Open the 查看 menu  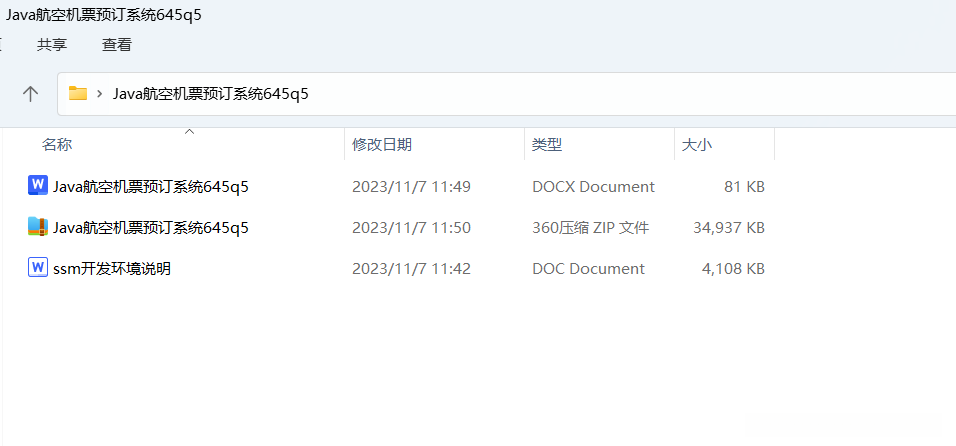click(x=116, y=44)
